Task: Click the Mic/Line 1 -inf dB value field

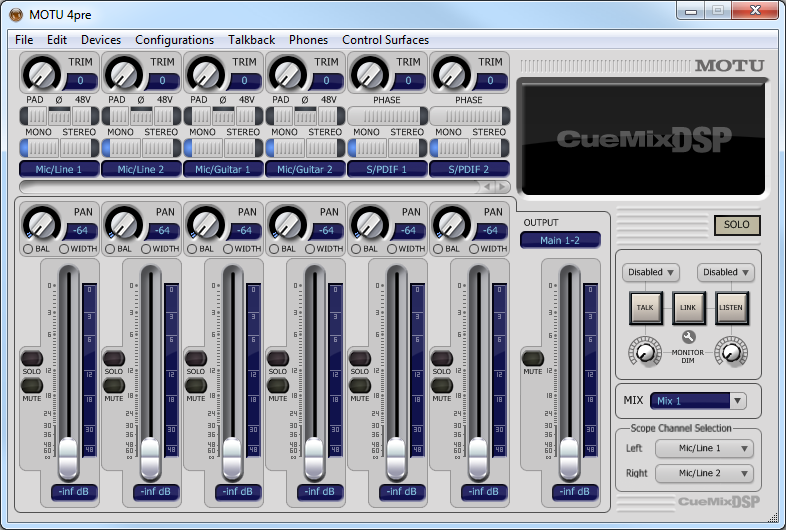Action: coord(74,492)
